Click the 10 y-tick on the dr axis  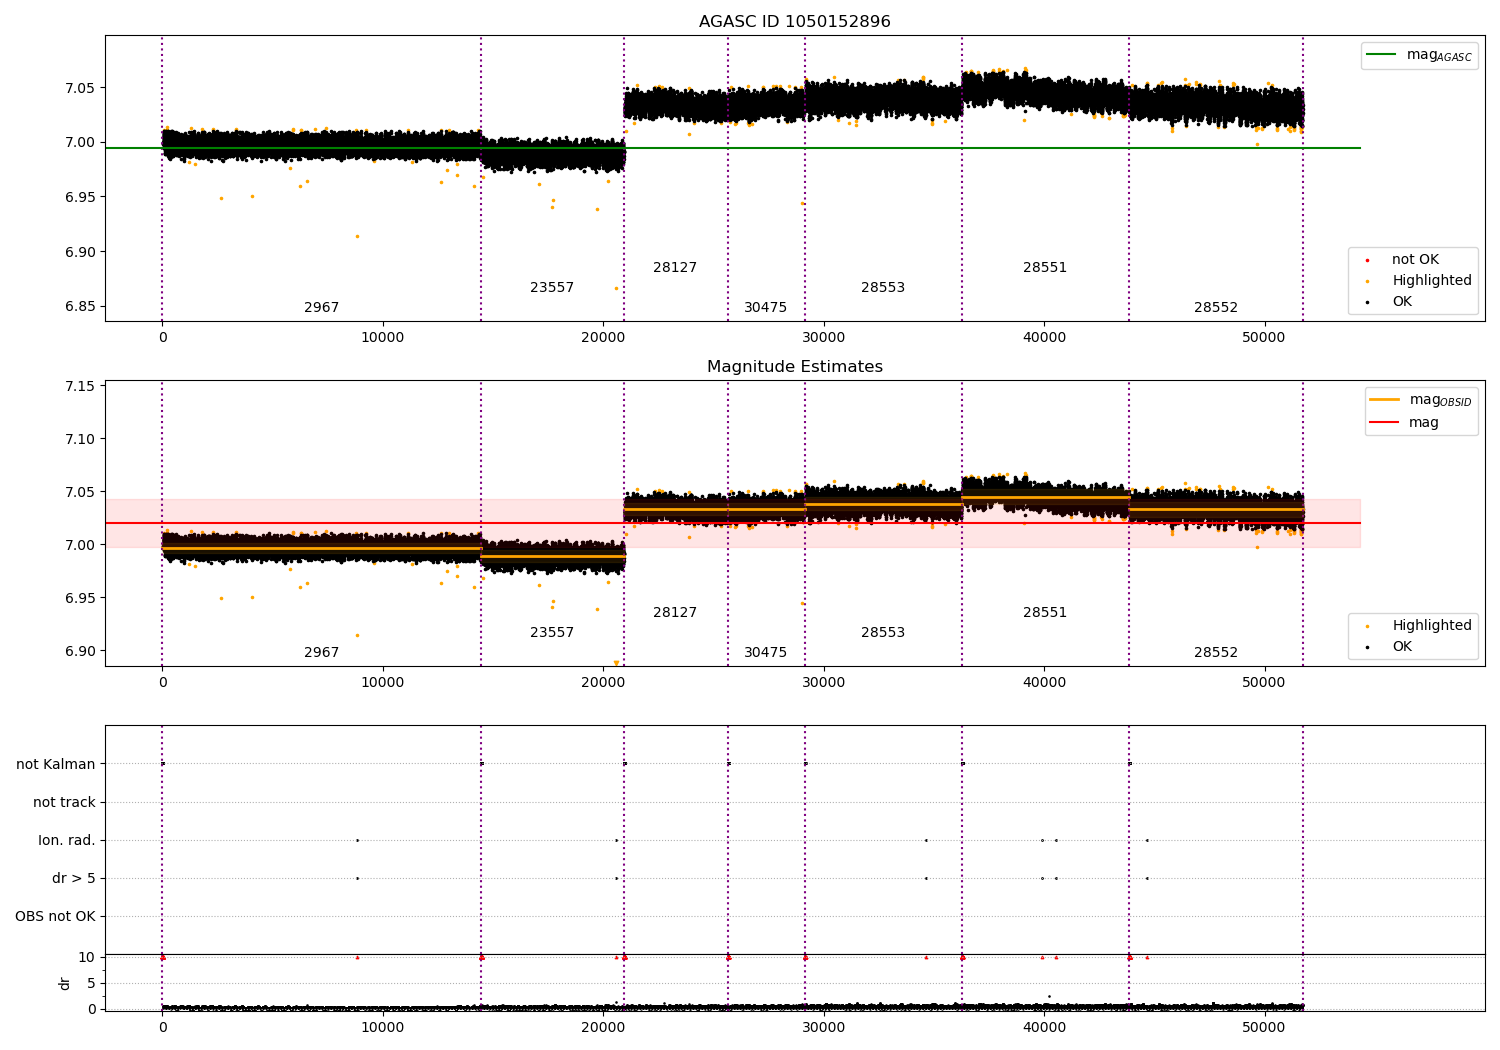[87, 958]
